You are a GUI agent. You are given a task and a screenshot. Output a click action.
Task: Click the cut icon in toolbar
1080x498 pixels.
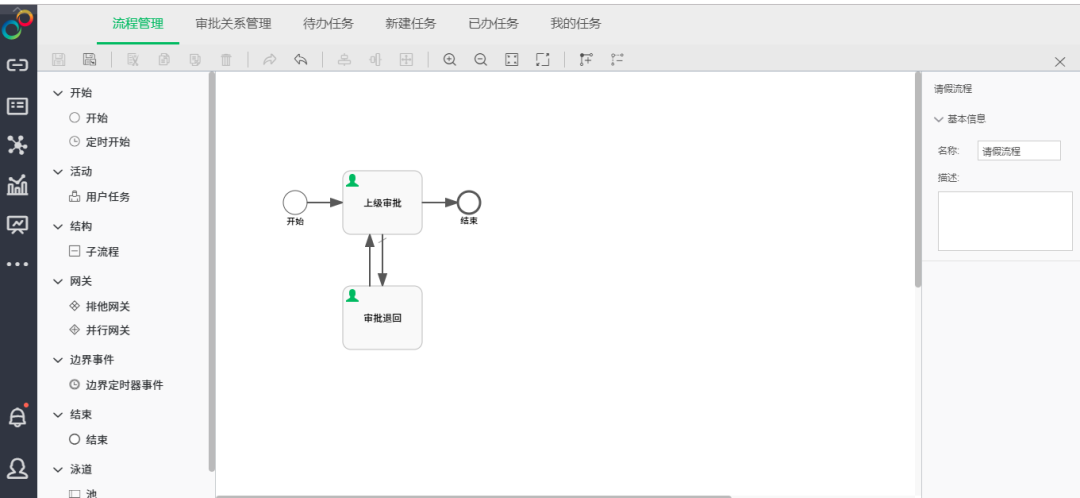133,60
